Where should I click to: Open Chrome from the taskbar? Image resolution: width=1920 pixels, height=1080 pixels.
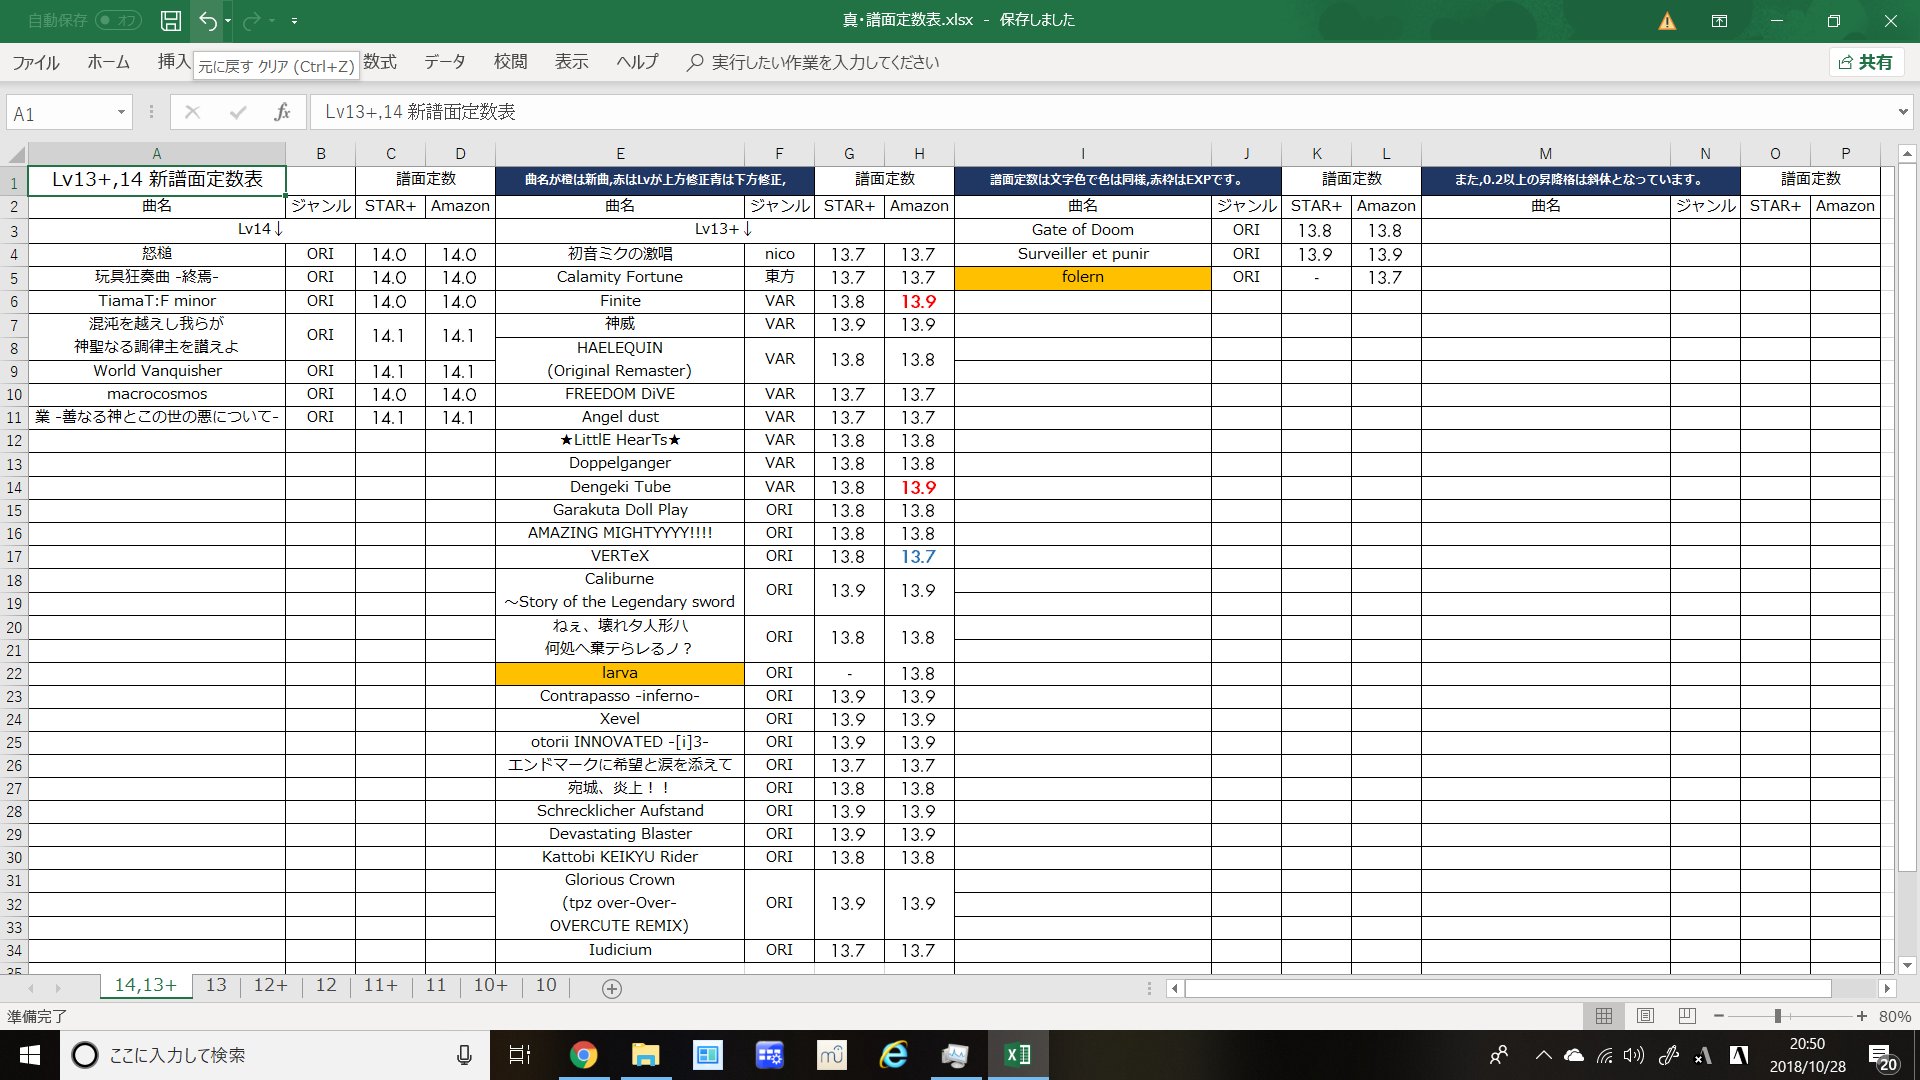[583, 1055]
